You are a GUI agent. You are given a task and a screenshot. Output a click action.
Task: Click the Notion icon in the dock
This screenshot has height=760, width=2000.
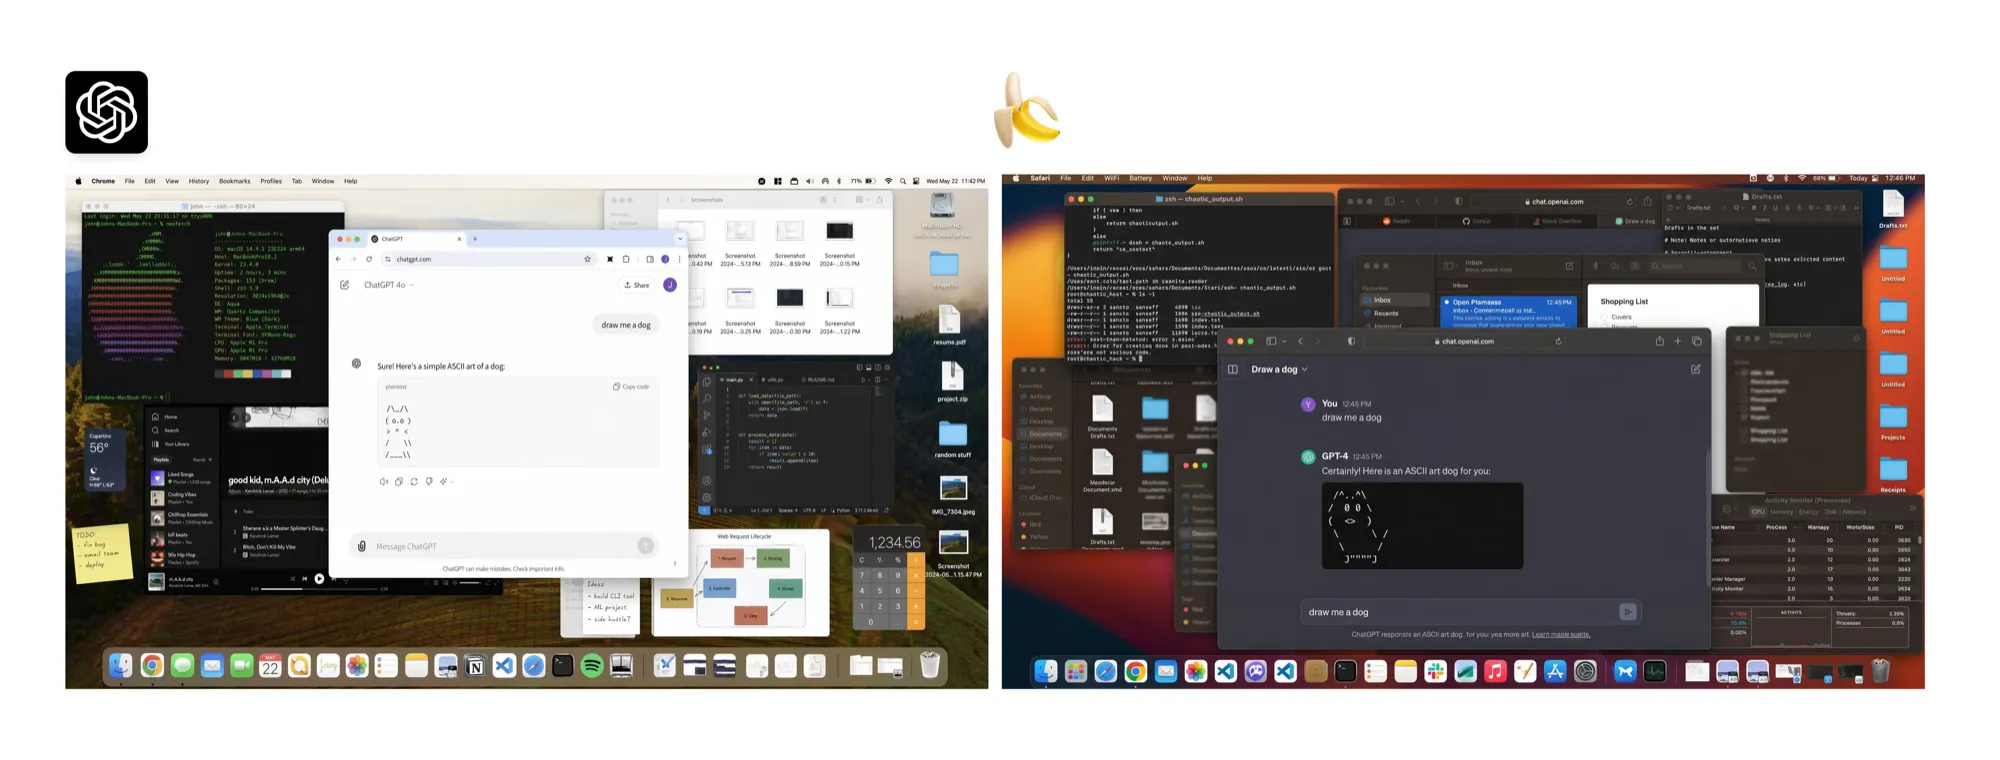pos(475,666)
